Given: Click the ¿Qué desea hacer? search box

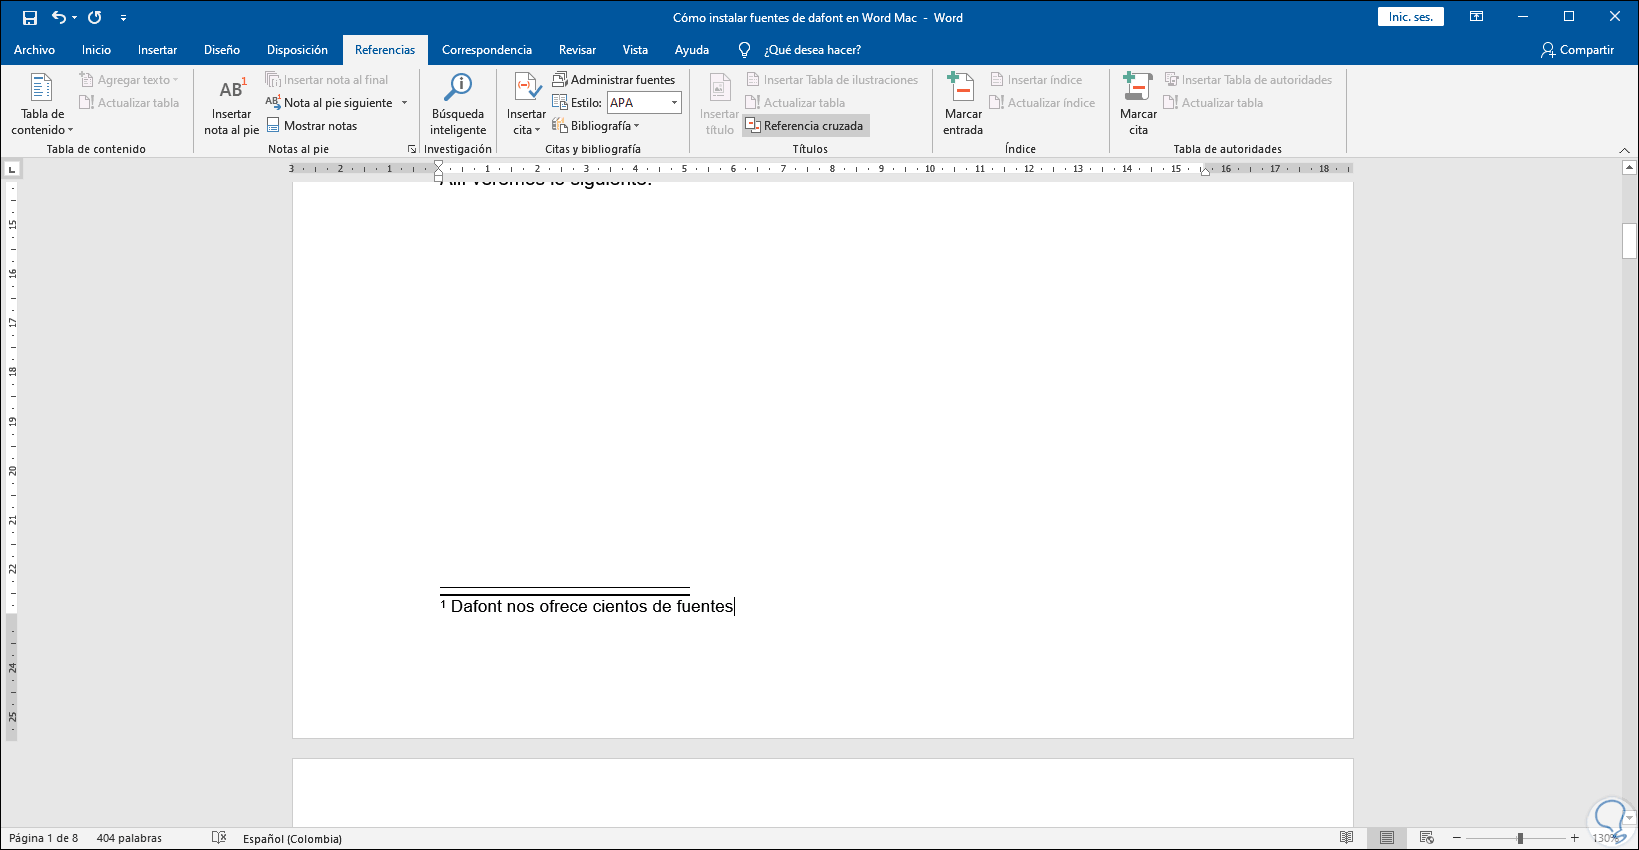Looking at the screenshot, I should 812,50.
